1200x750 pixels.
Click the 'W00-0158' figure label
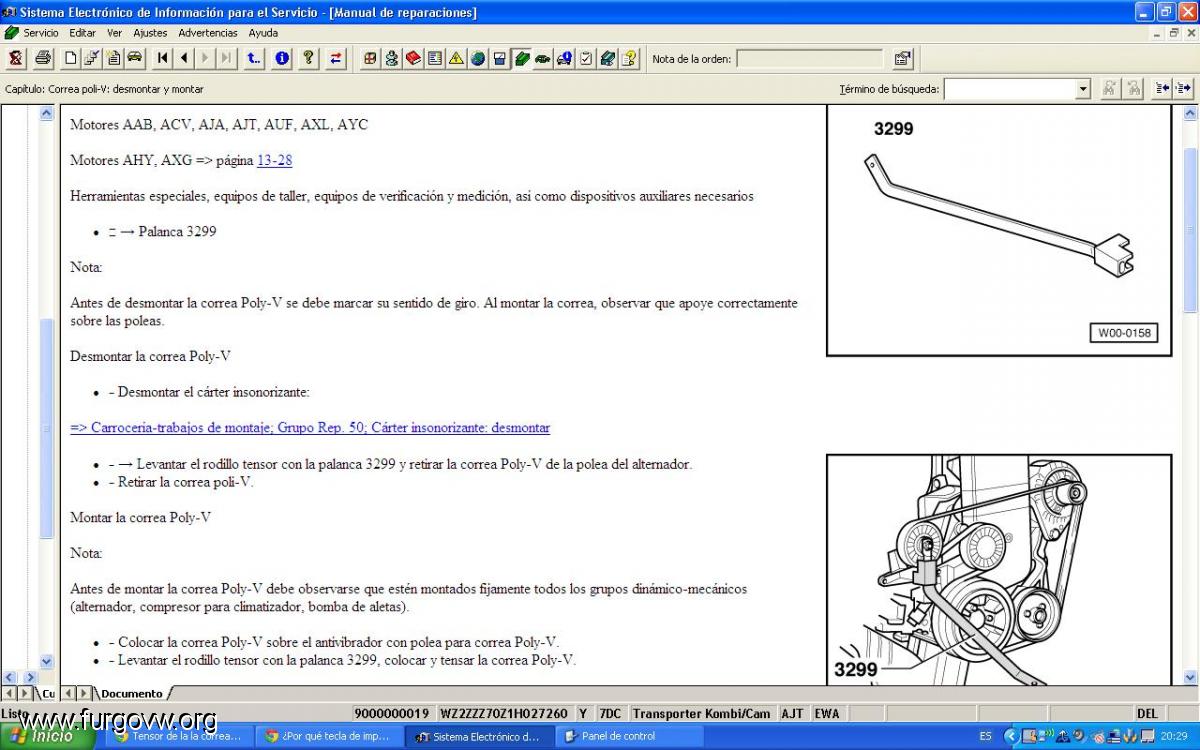1123,333
